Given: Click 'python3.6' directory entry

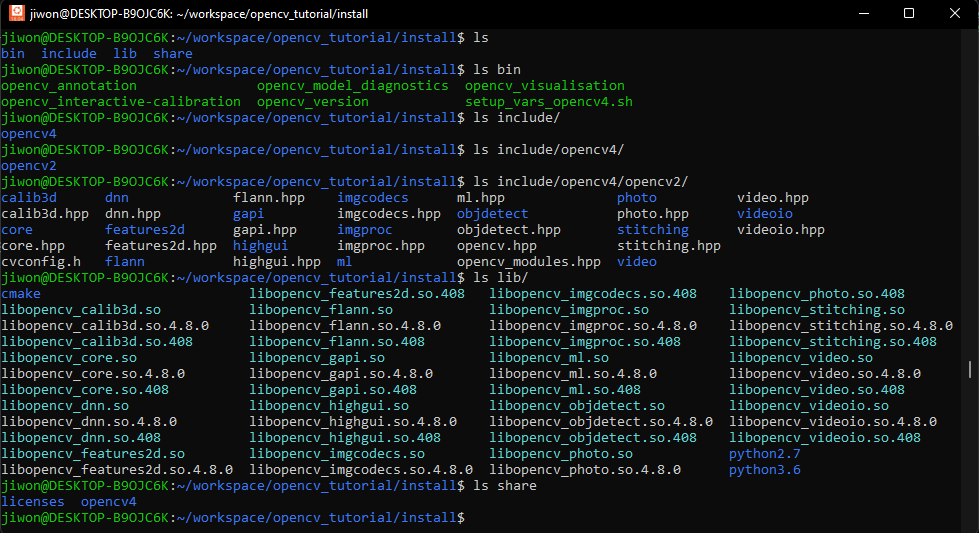Looking at the screenshot, I should click(765, 470).
